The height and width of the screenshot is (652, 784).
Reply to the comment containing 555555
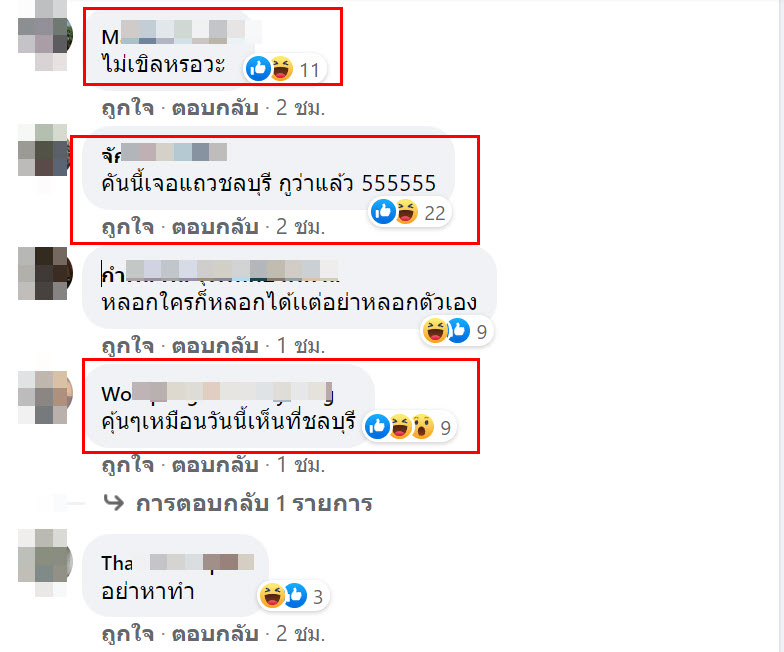[215, 226]
